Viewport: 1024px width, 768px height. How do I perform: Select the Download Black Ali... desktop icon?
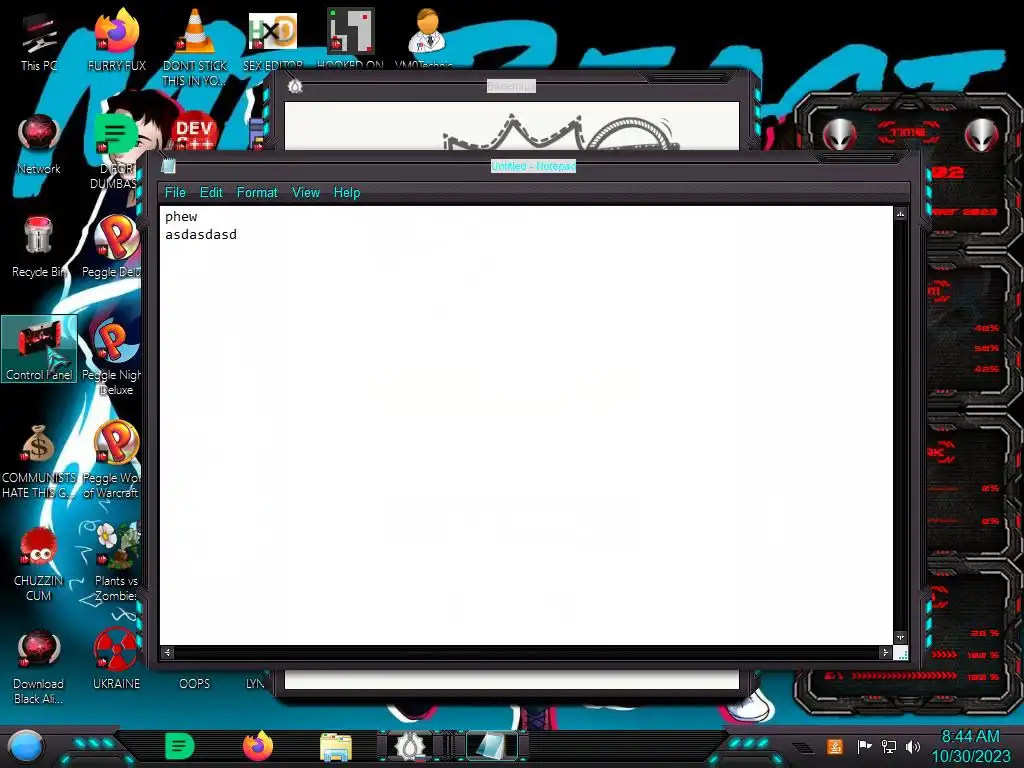[39, 666]
